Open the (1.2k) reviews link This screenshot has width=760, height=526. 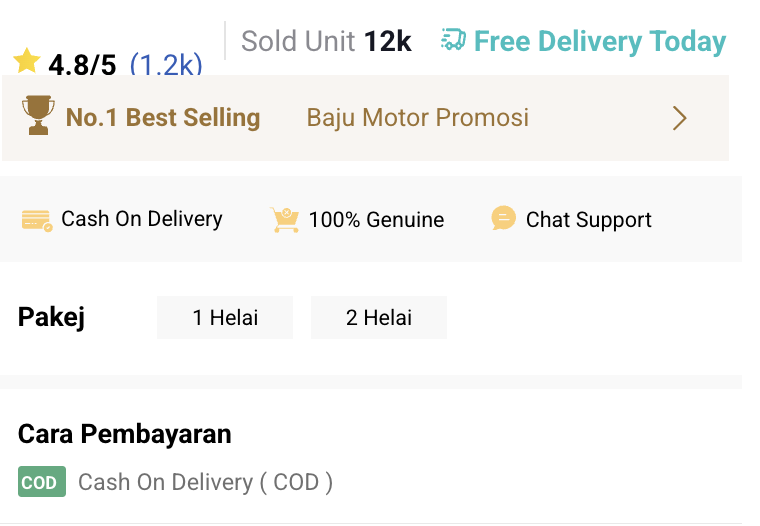tap(166, 66)
